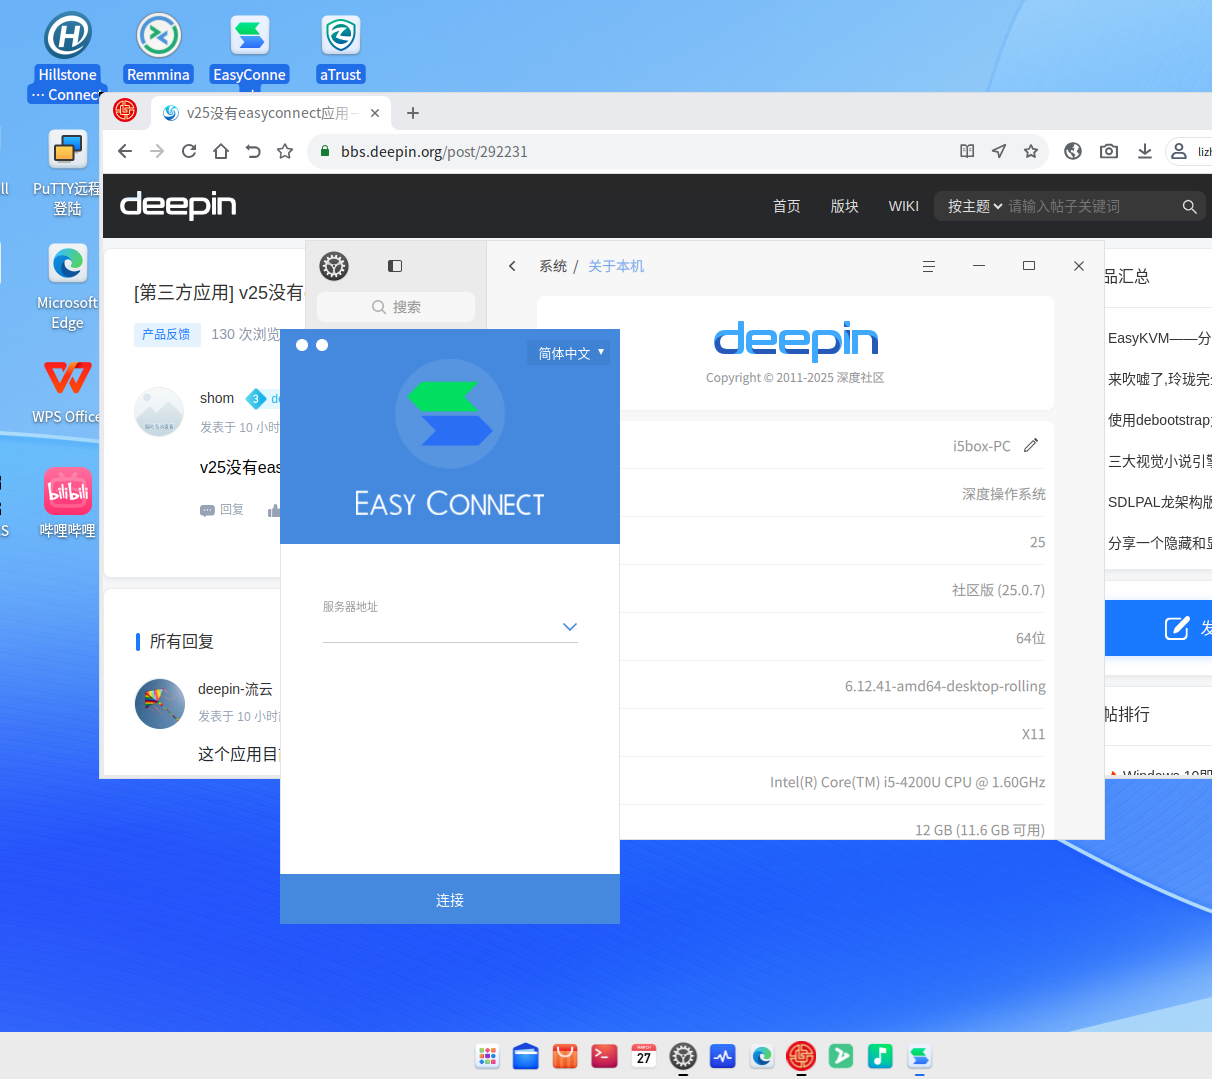Image resolution: width=1212 pixels, height=1079 pixels.
Task: Click the 产品反馈 tag
Action: pyautogui.click(x=166, y=334)
